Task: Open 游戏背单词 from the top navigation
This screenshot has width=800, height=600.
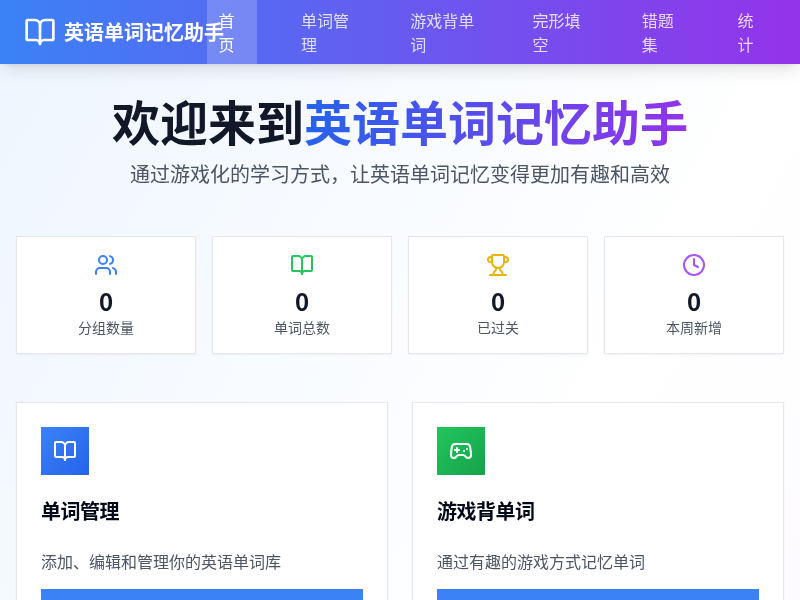Action: coord(442,33)
